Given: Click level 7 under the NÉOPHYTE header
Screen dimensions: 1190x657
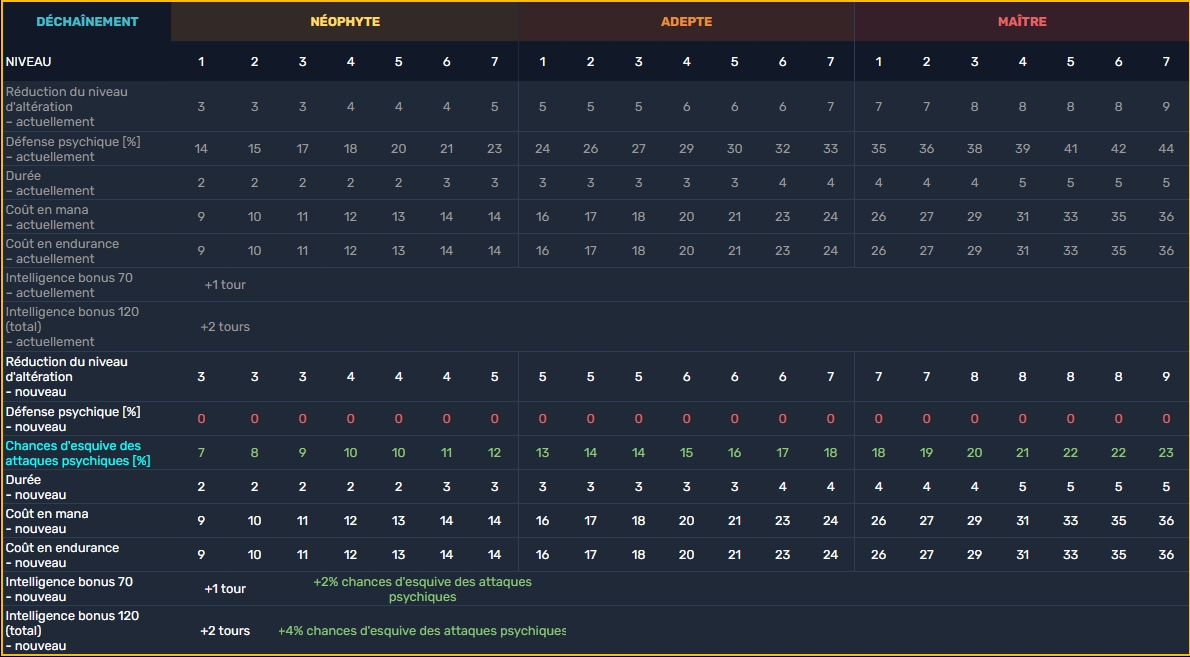Looking at the screenshot, I should tap(494, 61).
